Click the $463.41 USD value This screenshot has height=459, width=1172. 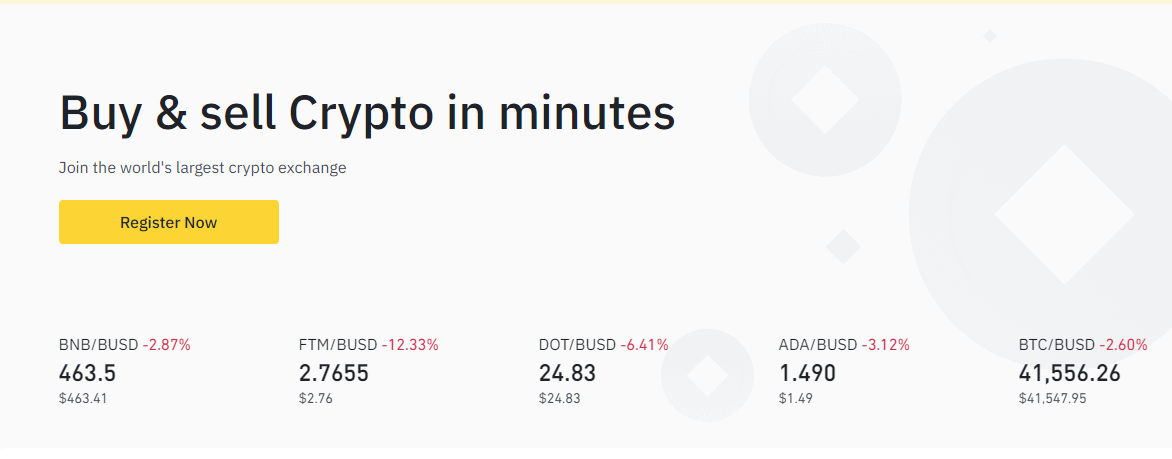[x=85, y=398]
